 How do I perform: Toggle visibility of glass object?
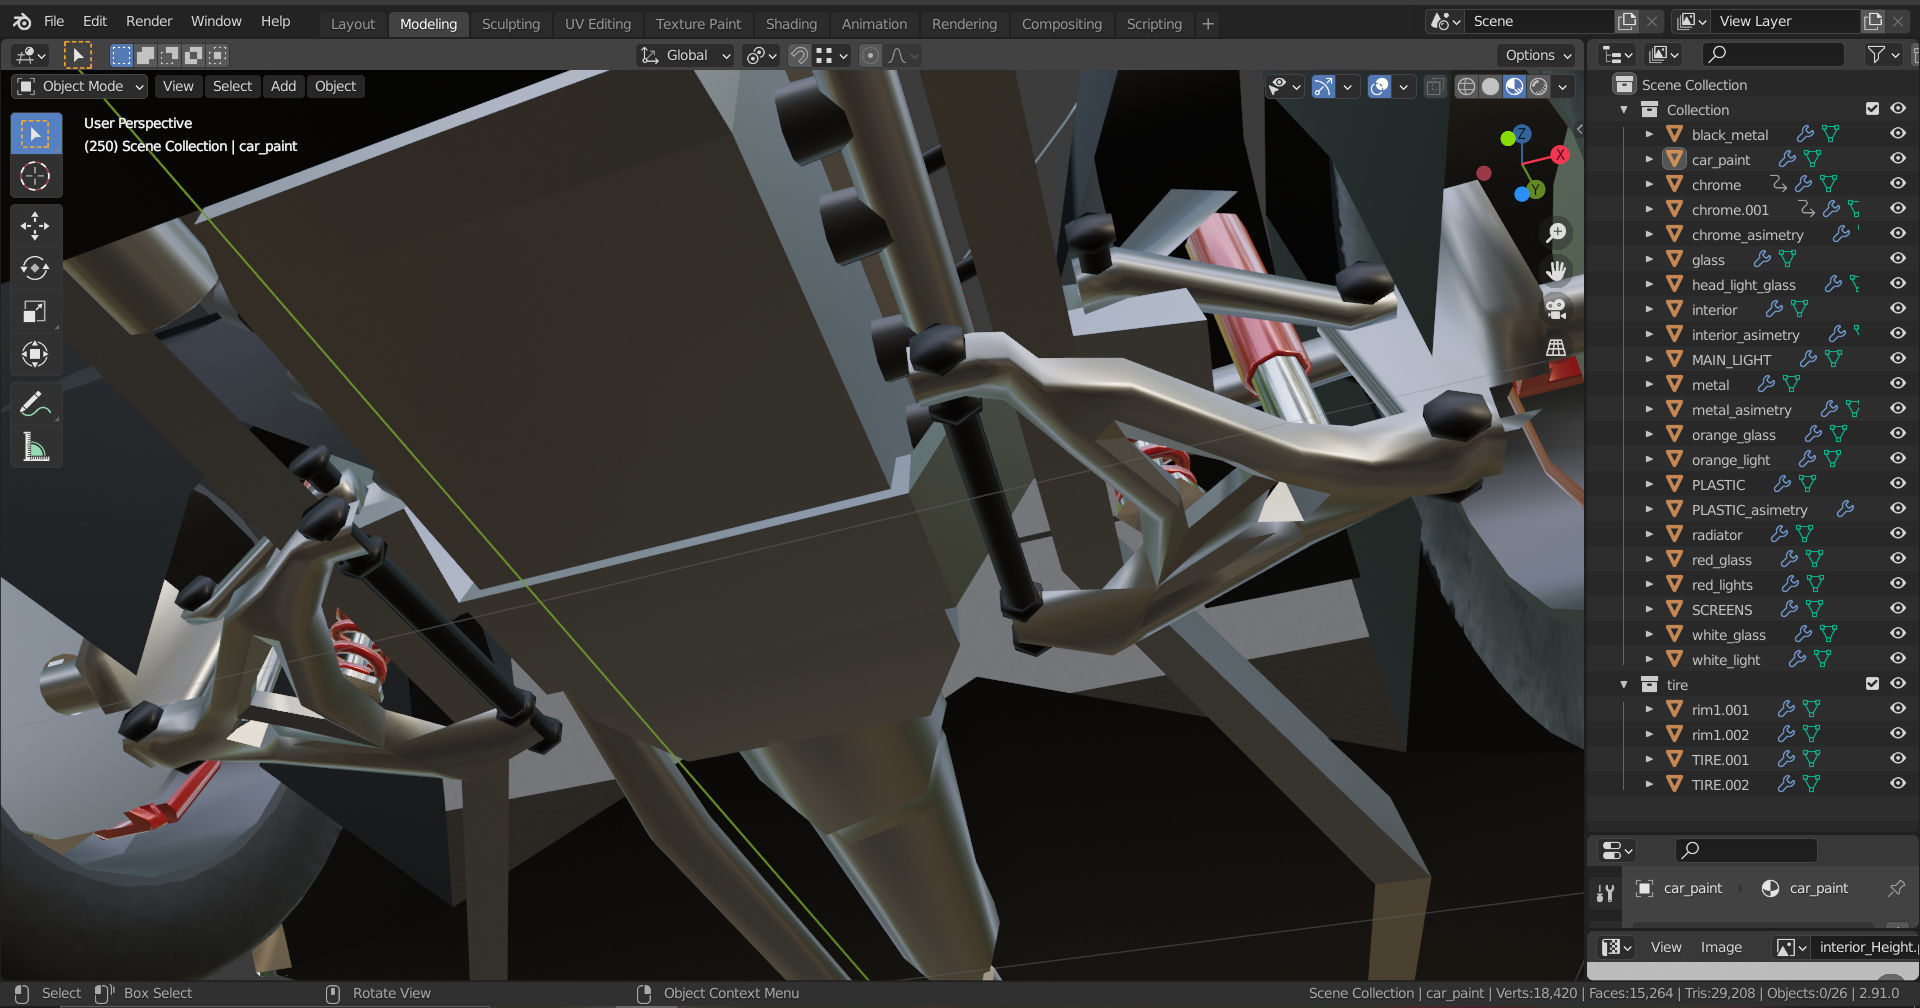(x=1897, y=259)
